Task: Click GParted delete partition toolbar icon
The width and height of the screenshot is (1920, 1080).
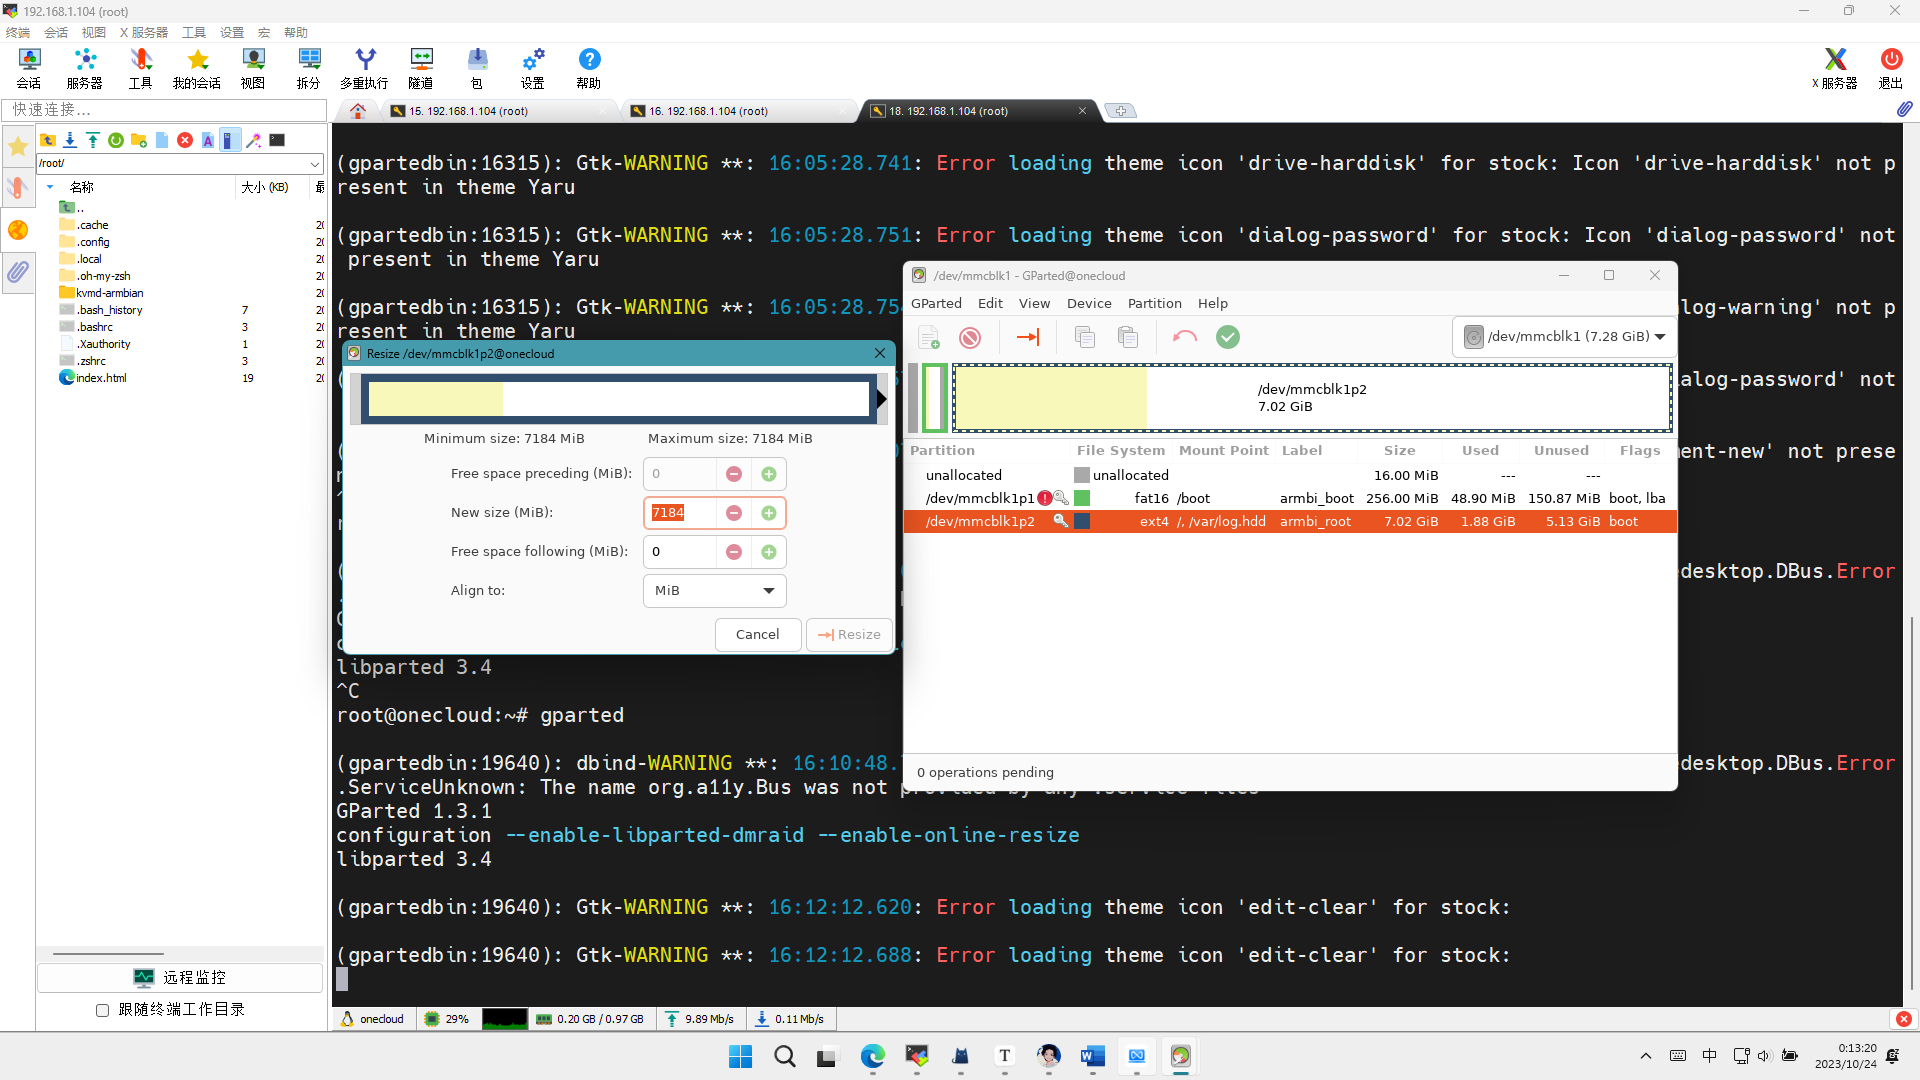Action: [969, 337]
